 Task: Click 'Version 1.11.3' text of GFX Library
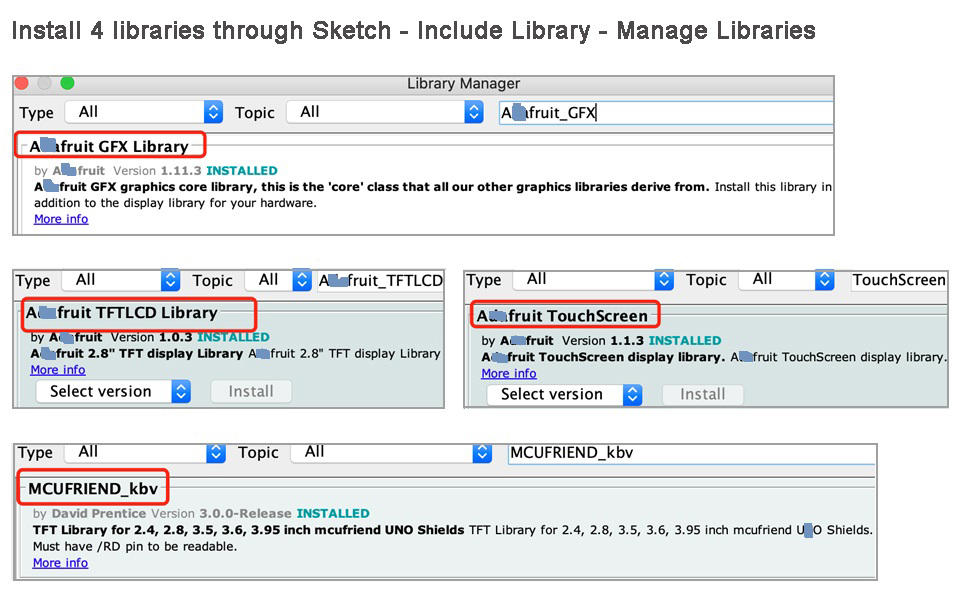pyautogui.click(x=157, y=171)
